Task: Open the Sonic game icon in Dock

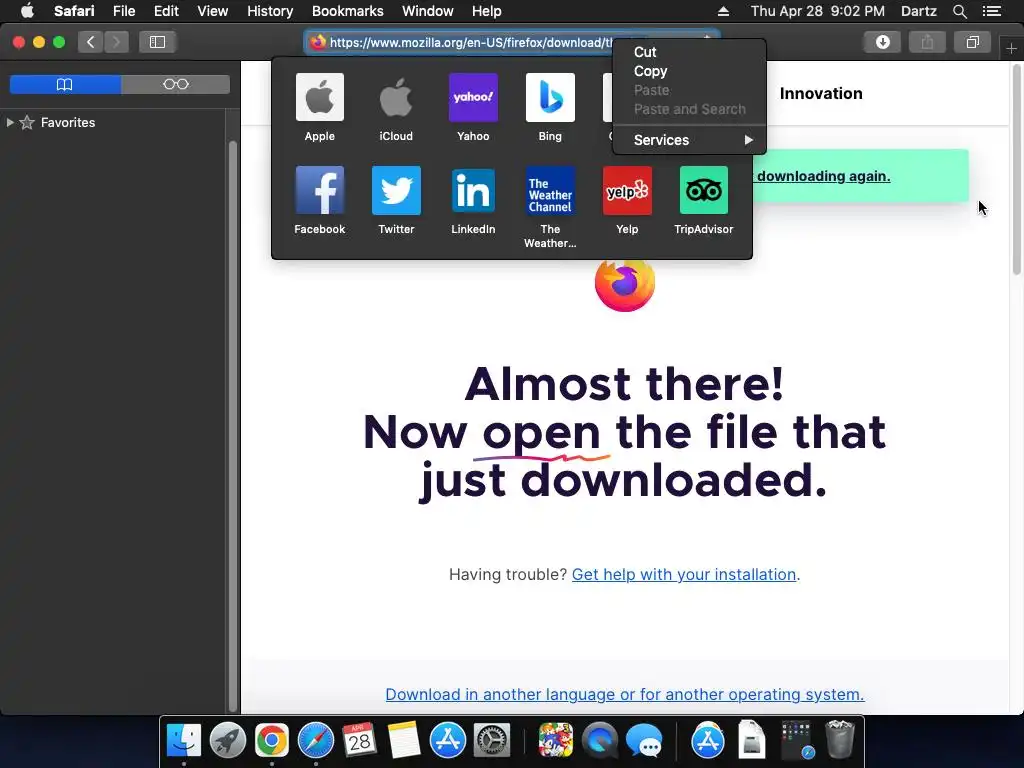Action: (556, 741)
